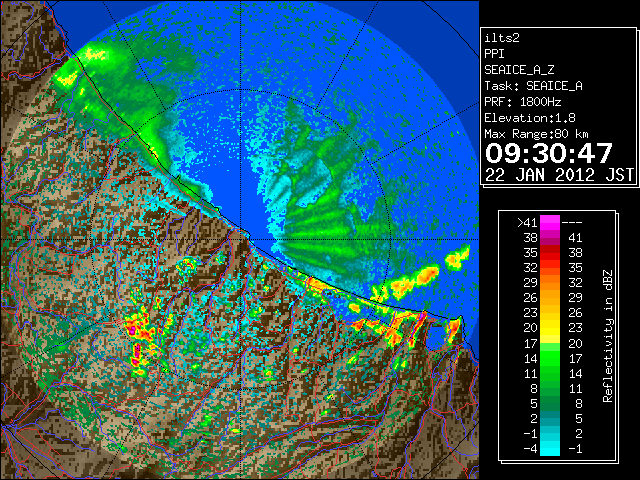This screenshot has width=640, height=480.
Task: Click the "PRF: 1800Hz" line
Action: (523, 102)
